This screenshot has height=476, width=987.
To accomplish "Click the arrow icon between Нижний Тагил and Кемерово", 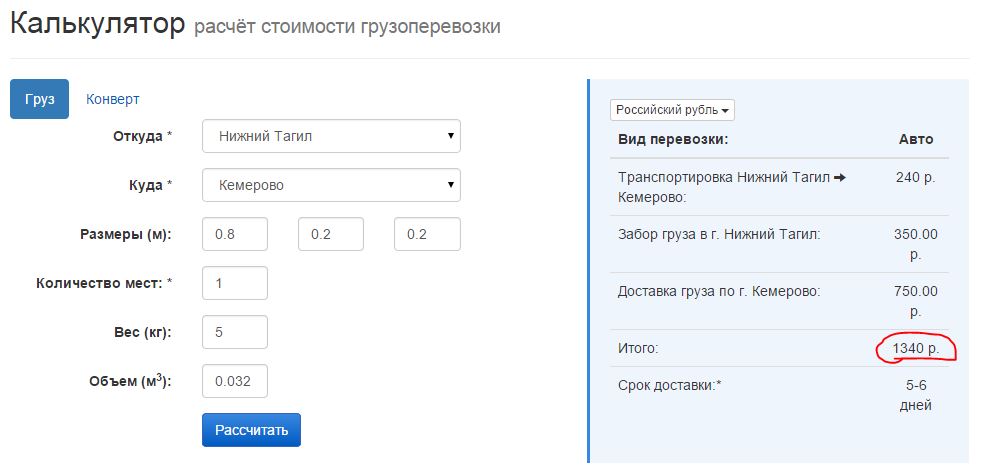I will 839,178.
